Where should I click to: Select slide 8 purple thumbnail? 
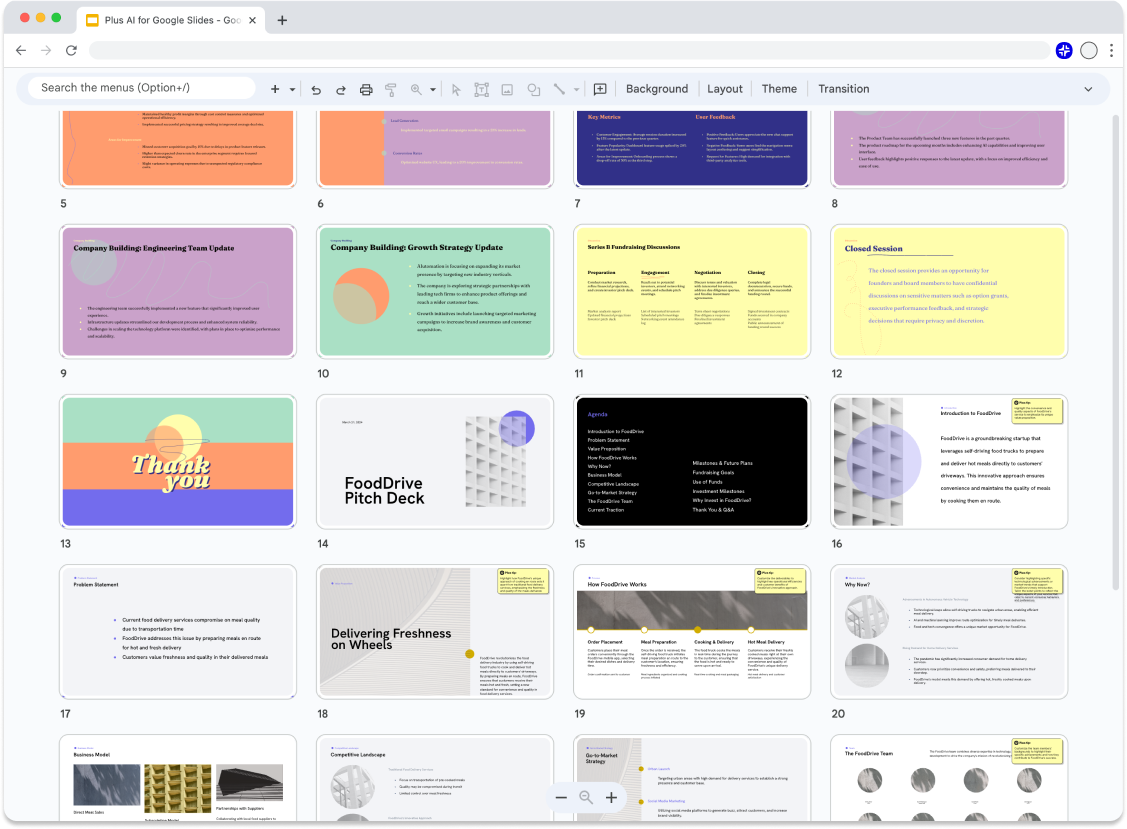pos(949,148)
